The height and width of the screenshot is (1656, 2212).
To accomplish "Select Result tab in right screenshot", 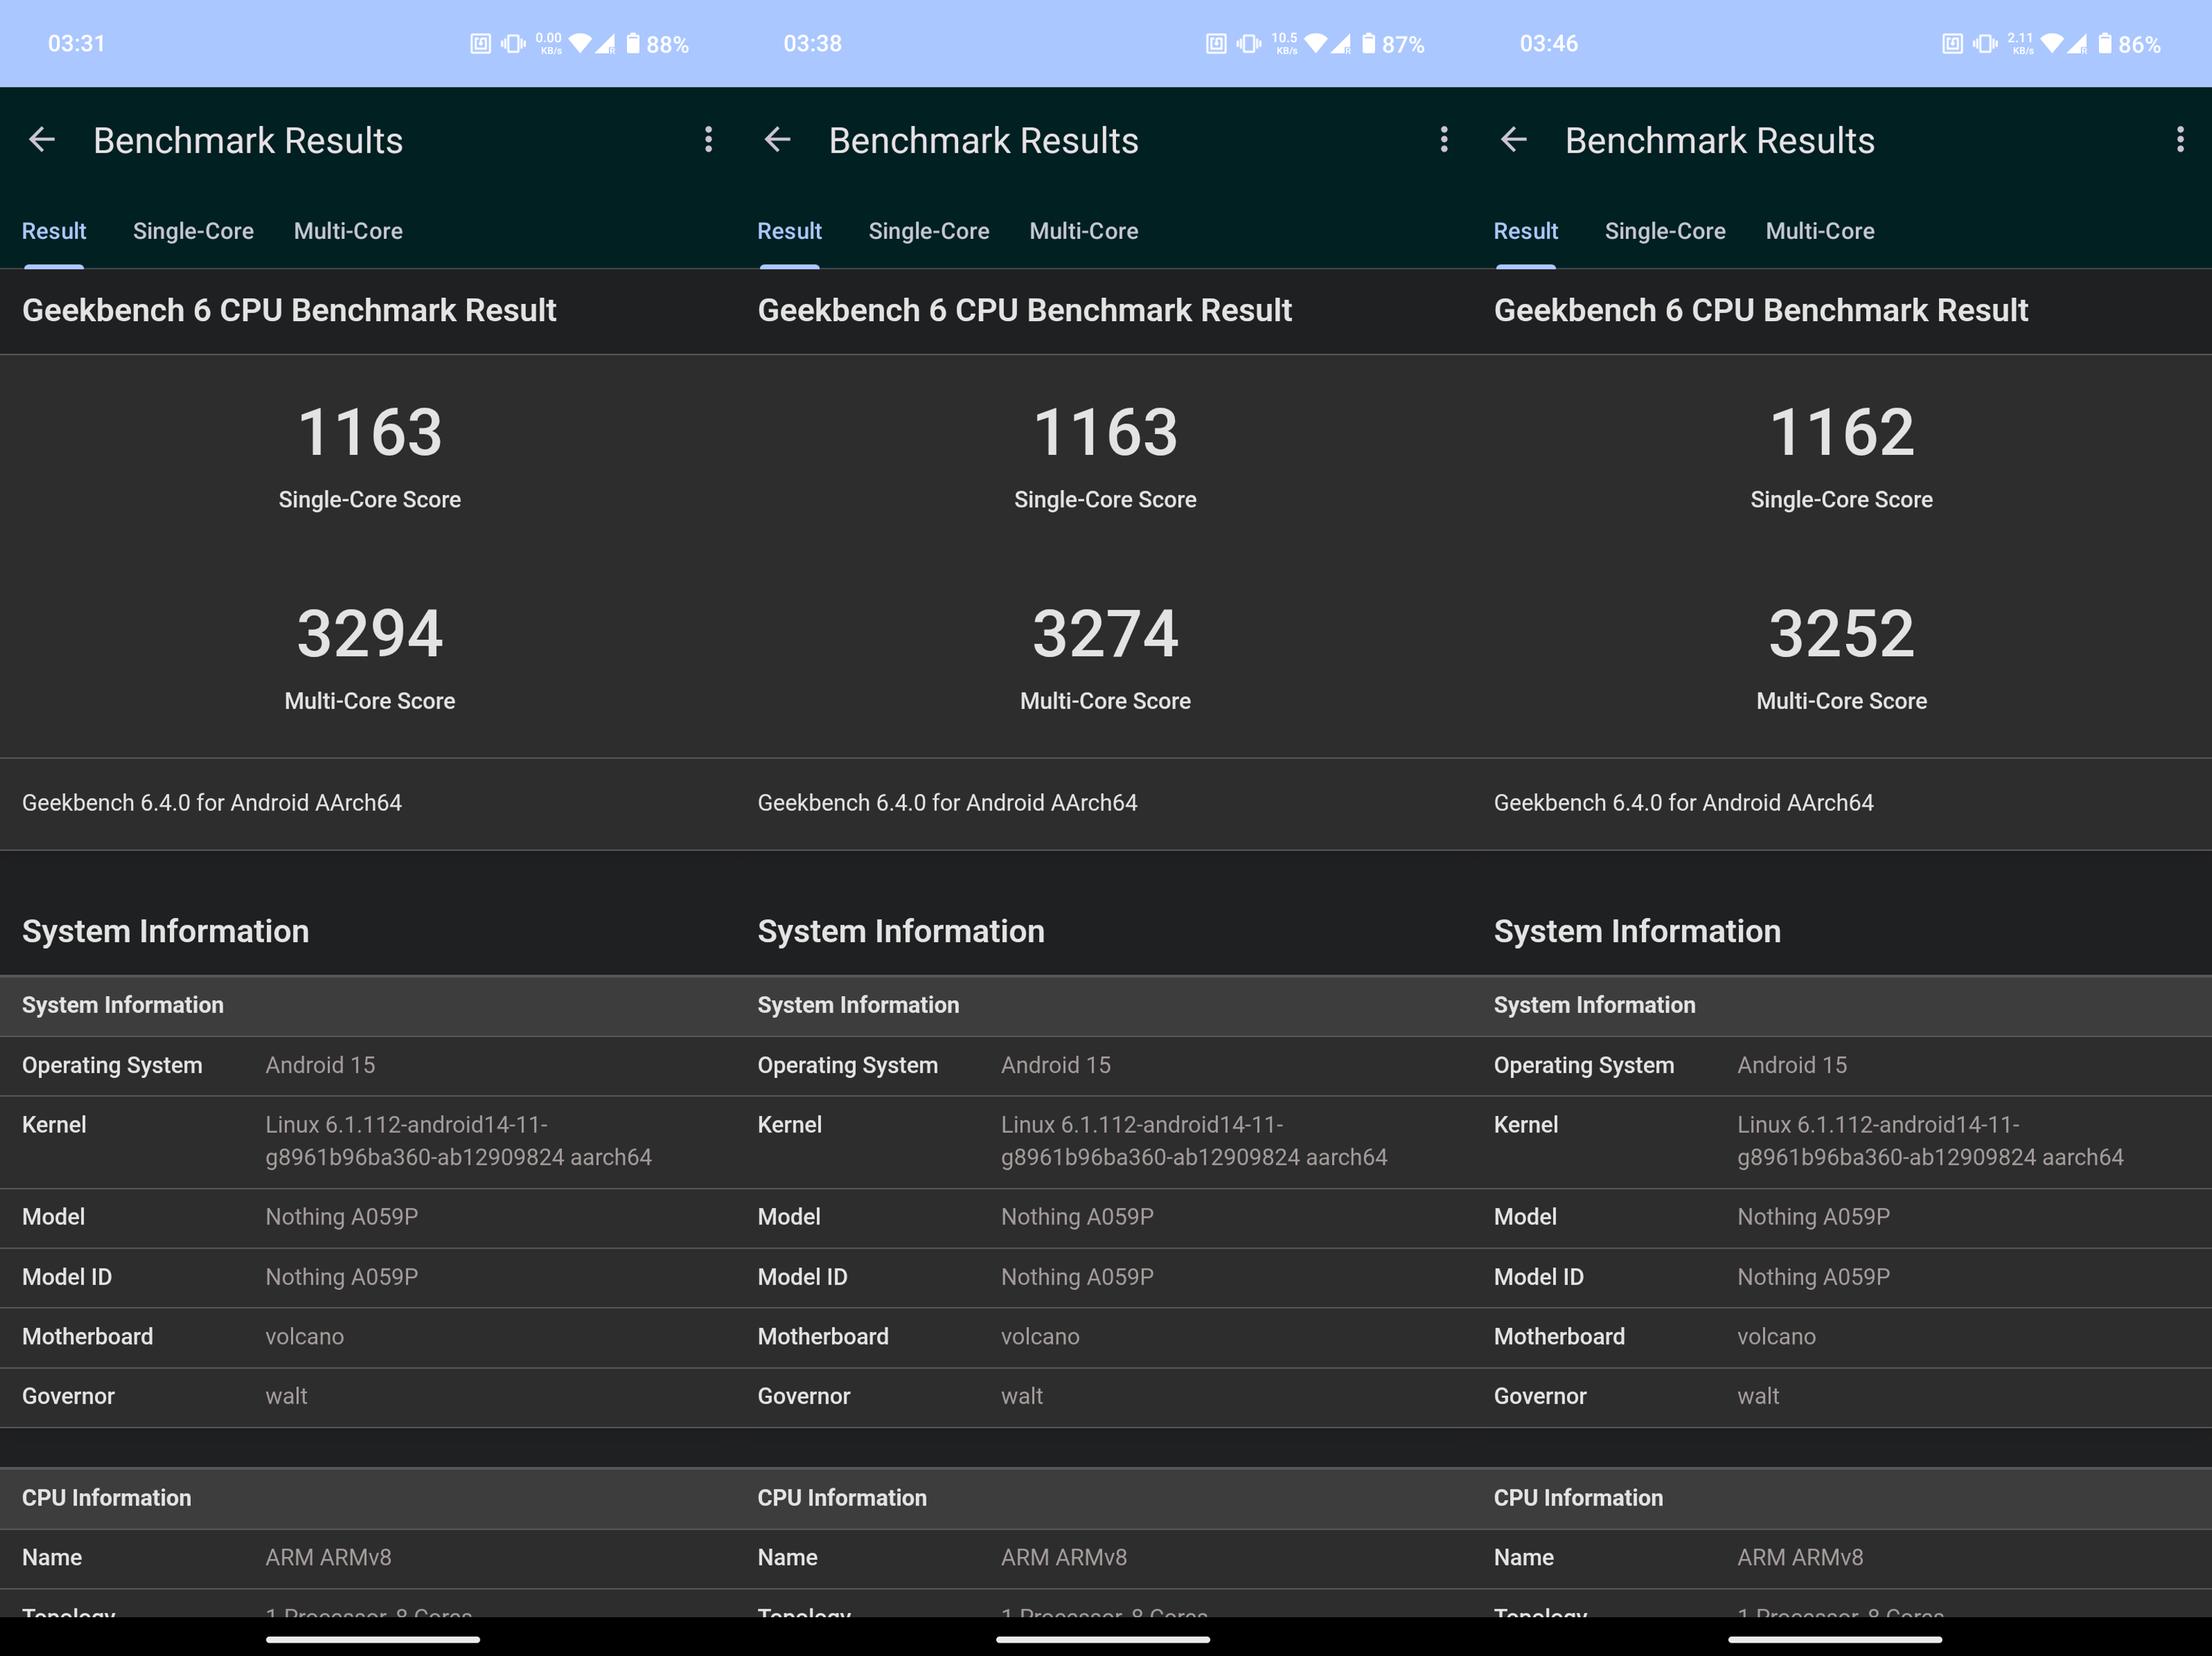I will pyautogui.click(x=1525, y=231).
